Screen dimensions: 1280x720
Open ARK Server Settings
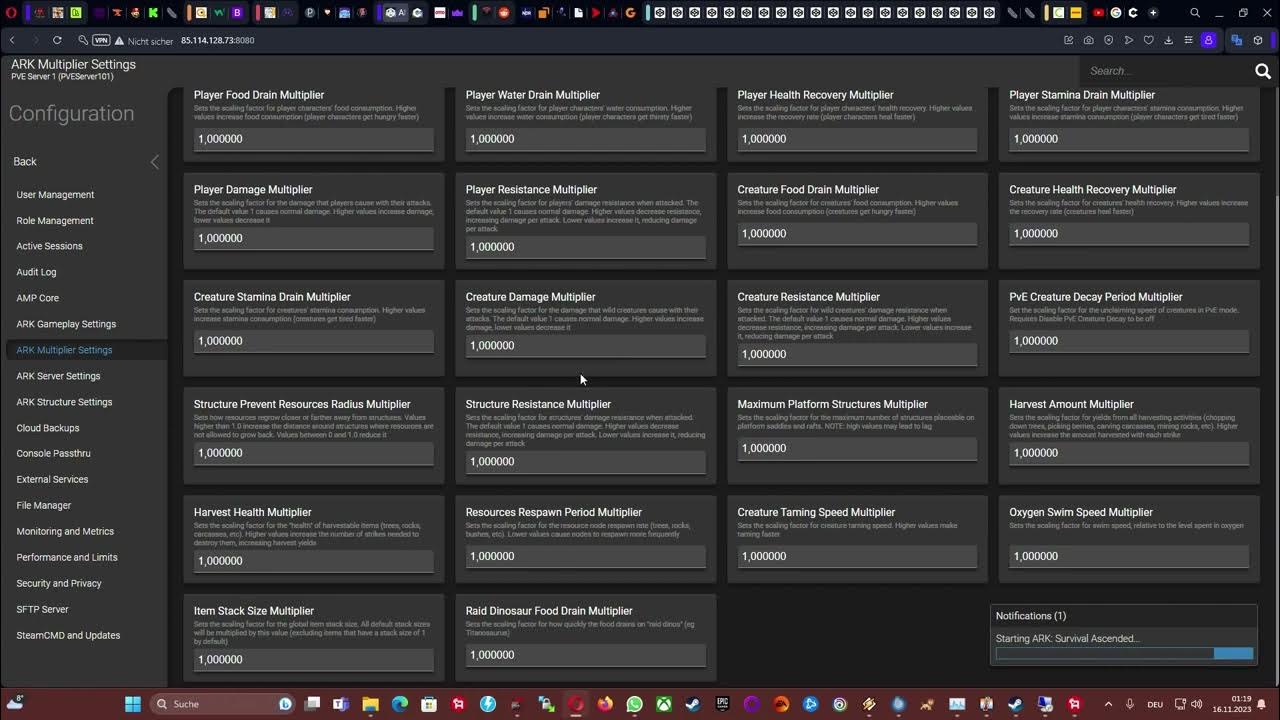click(58, 376)
